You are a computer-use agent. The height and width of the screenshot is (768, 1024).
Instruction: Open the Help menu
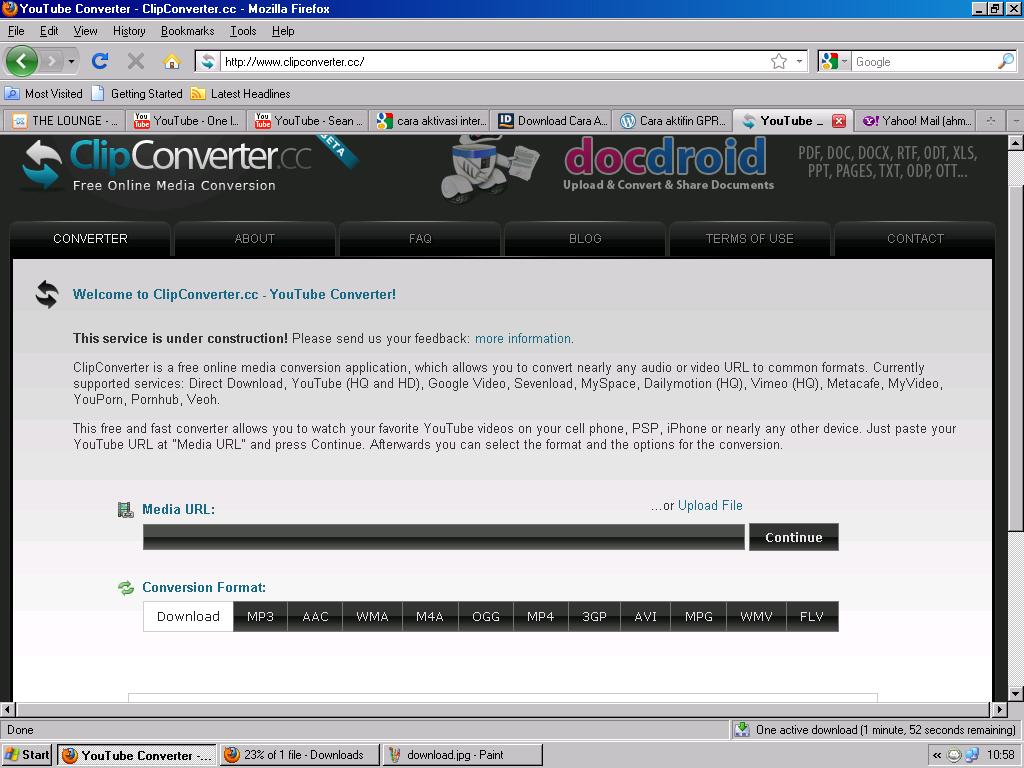coord(283,31)
